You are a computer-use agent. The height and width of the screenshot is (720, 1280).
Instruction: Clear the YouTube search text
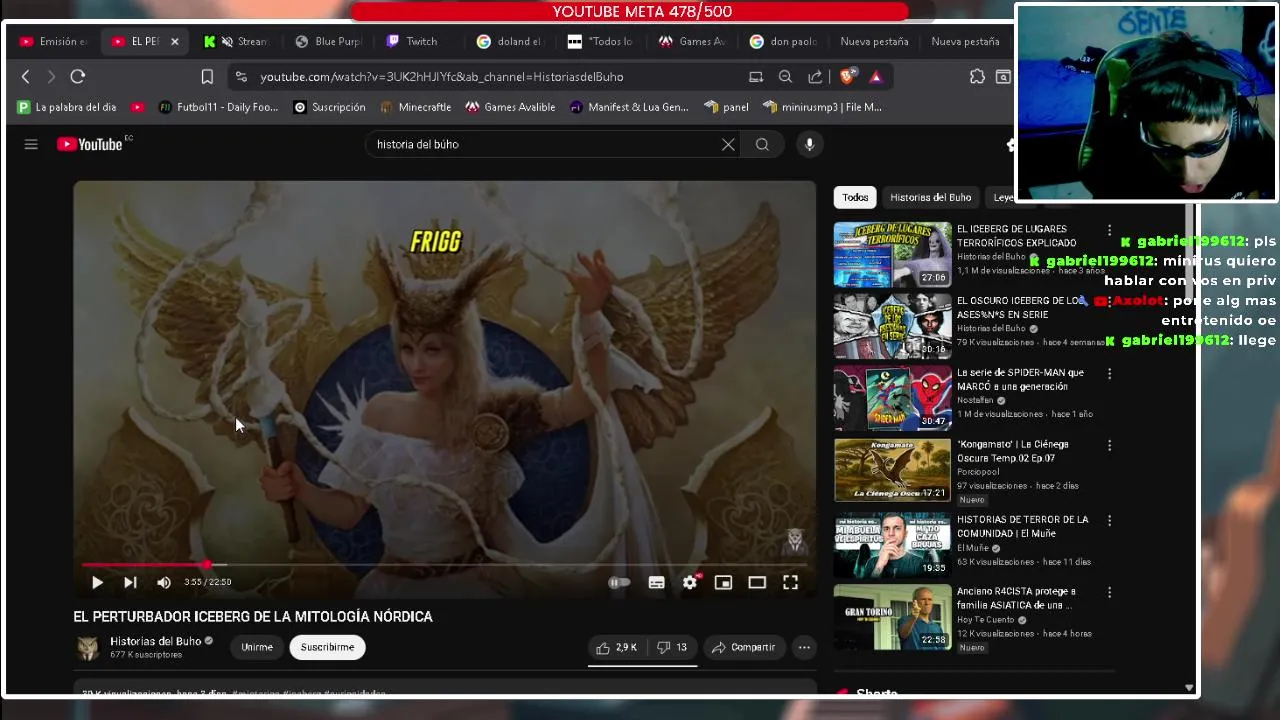coord(728,144)
